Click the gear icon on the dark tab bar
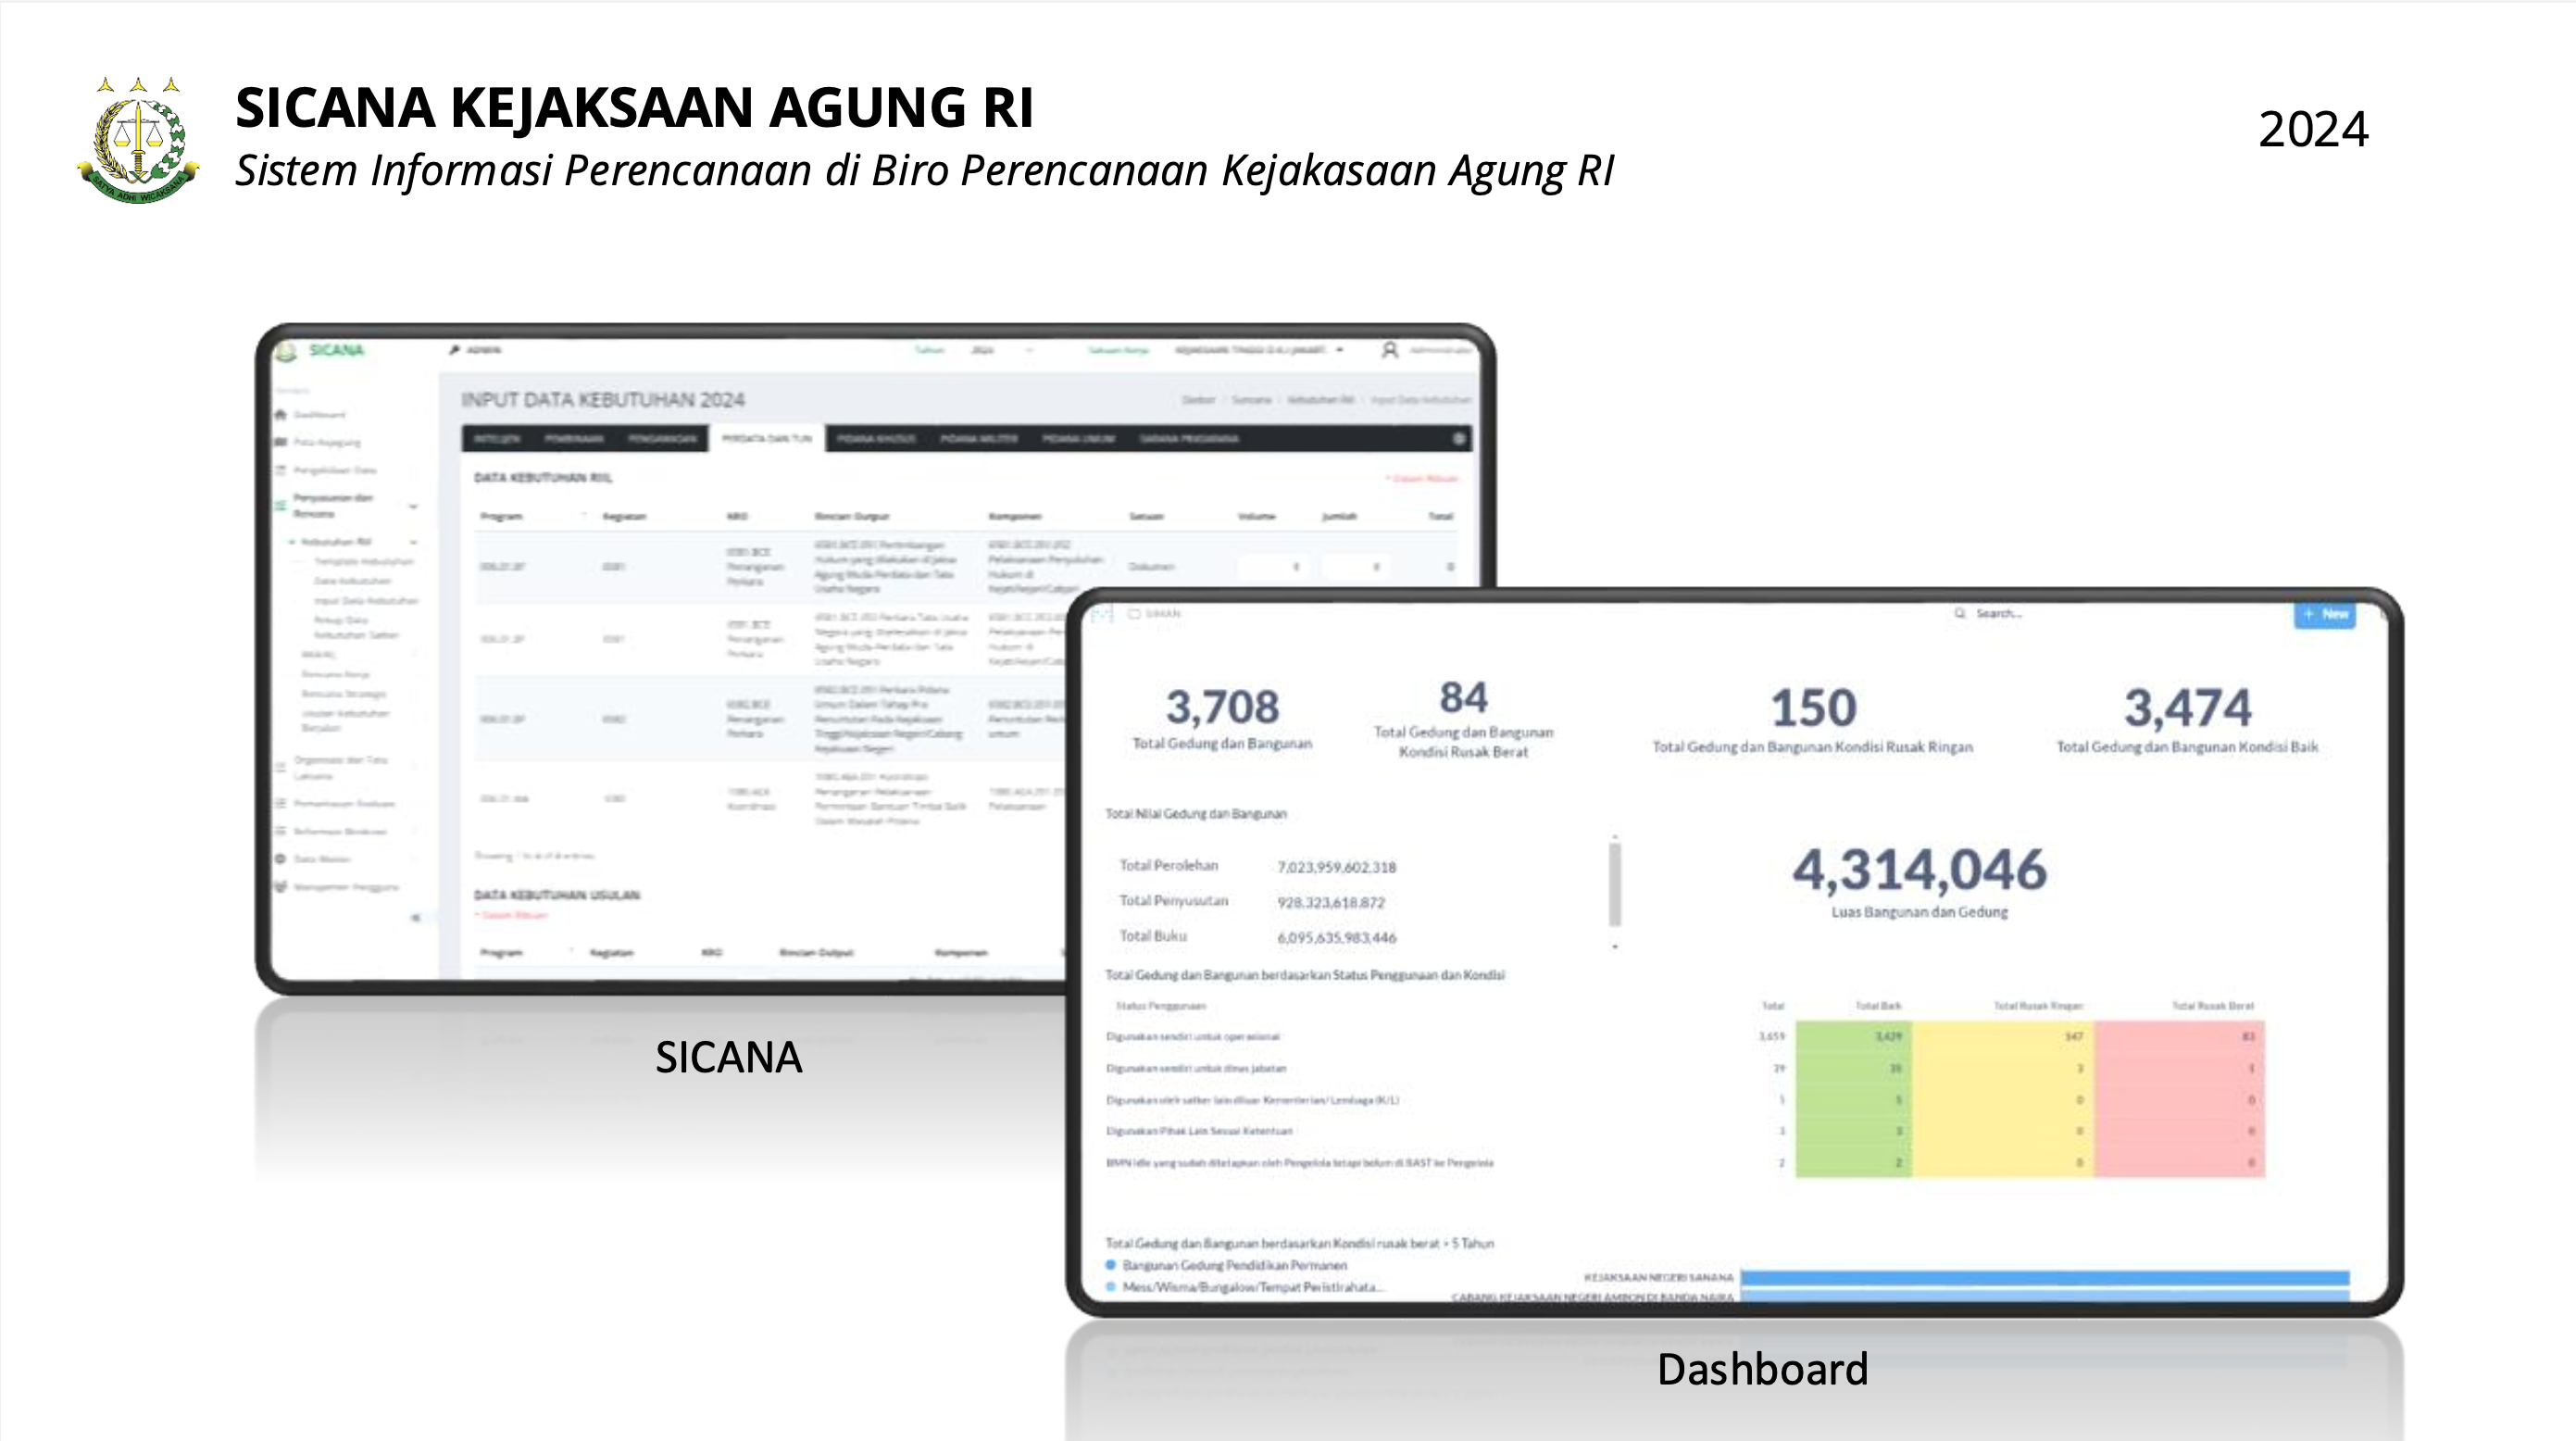 click(1458, 438)
